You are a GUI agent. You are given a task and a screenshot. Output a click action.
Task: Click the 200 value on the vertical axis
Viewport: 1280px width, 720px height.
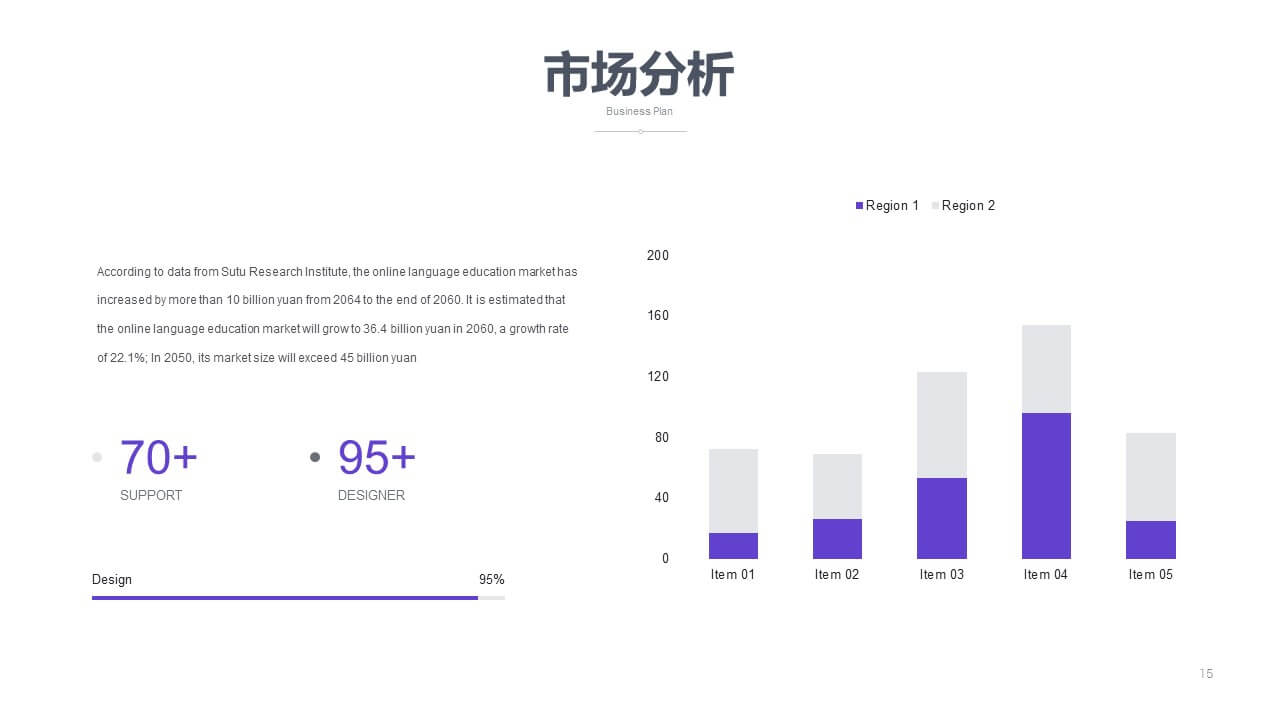[658, 255]
